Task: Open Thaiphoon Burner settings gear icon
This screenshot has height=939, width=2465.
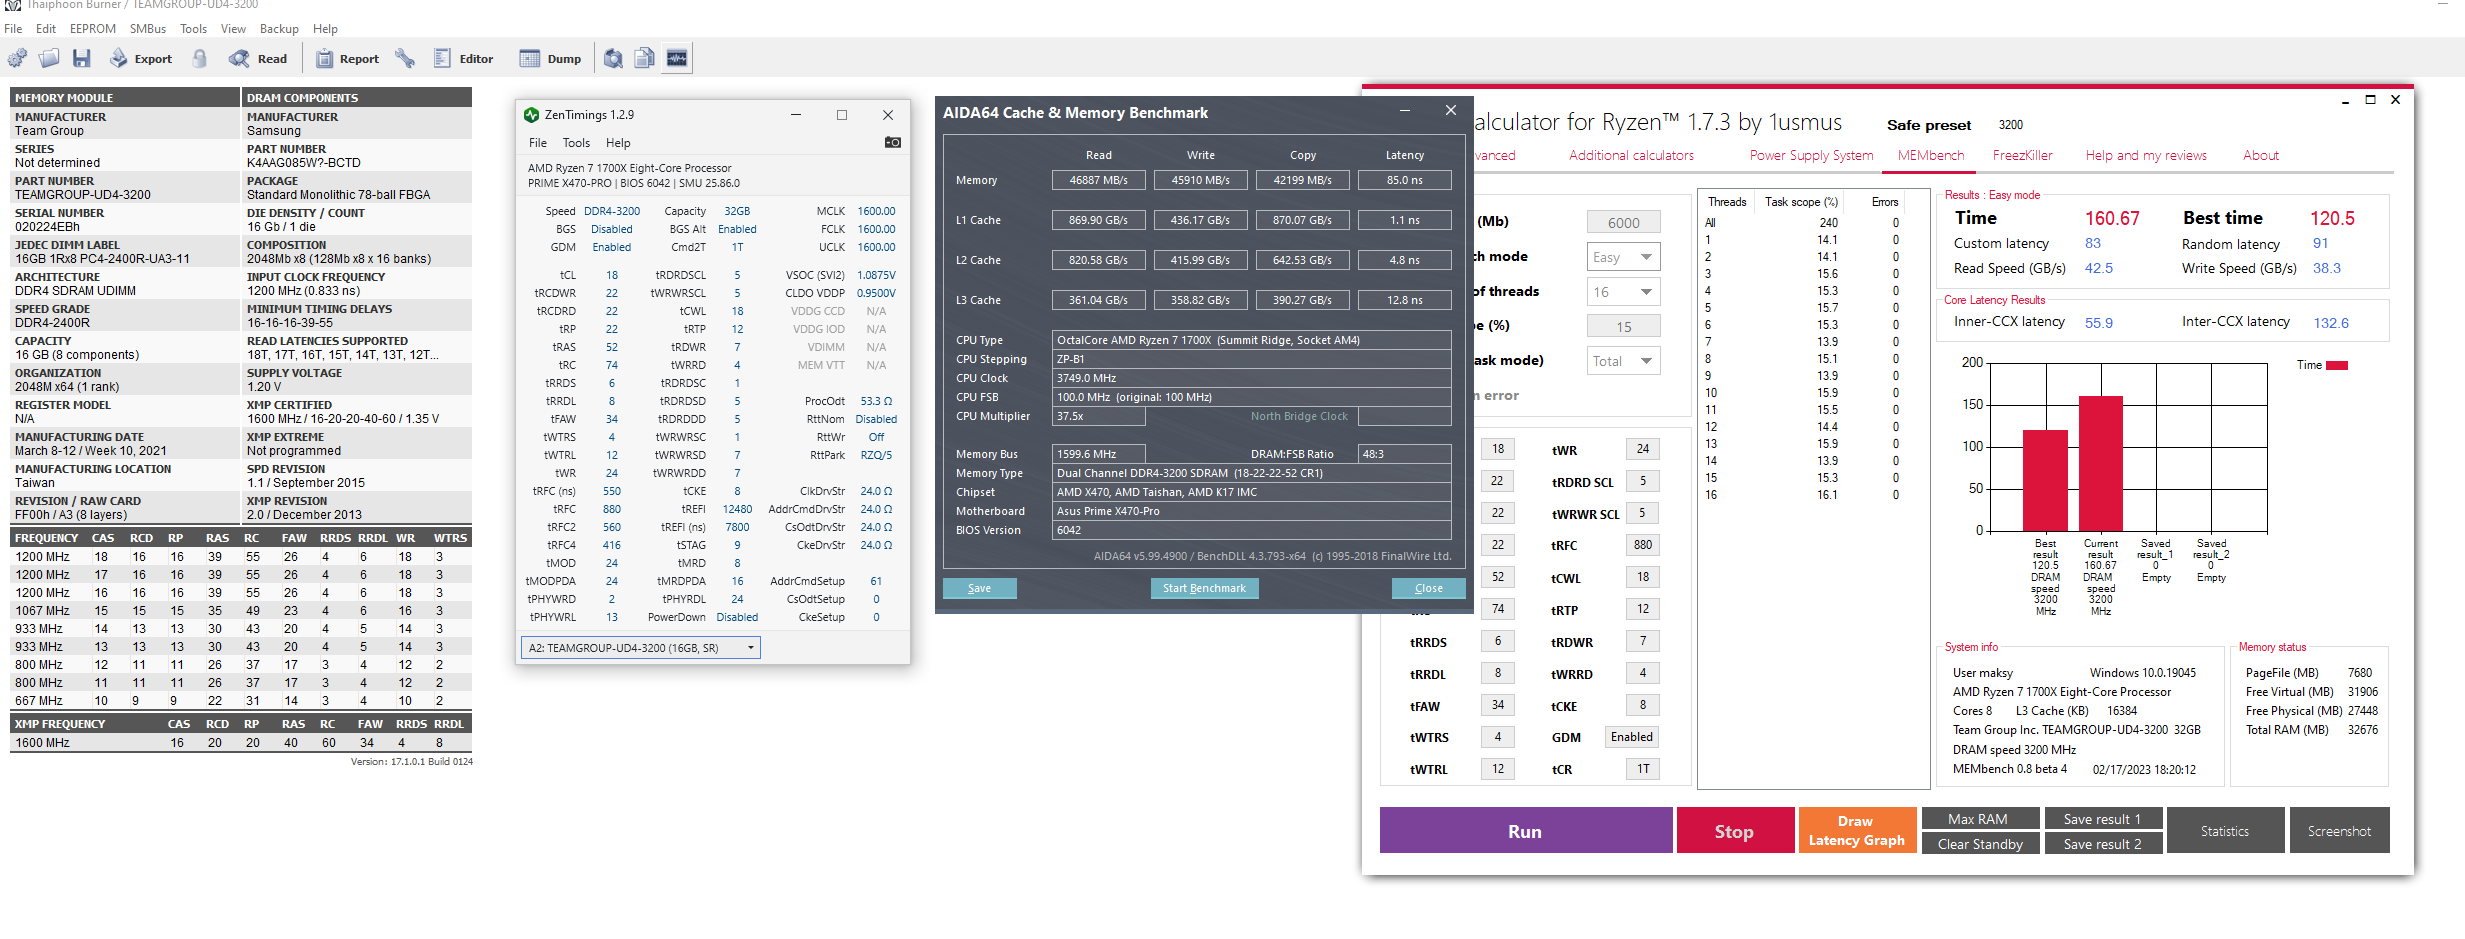Action: [17, 59]
